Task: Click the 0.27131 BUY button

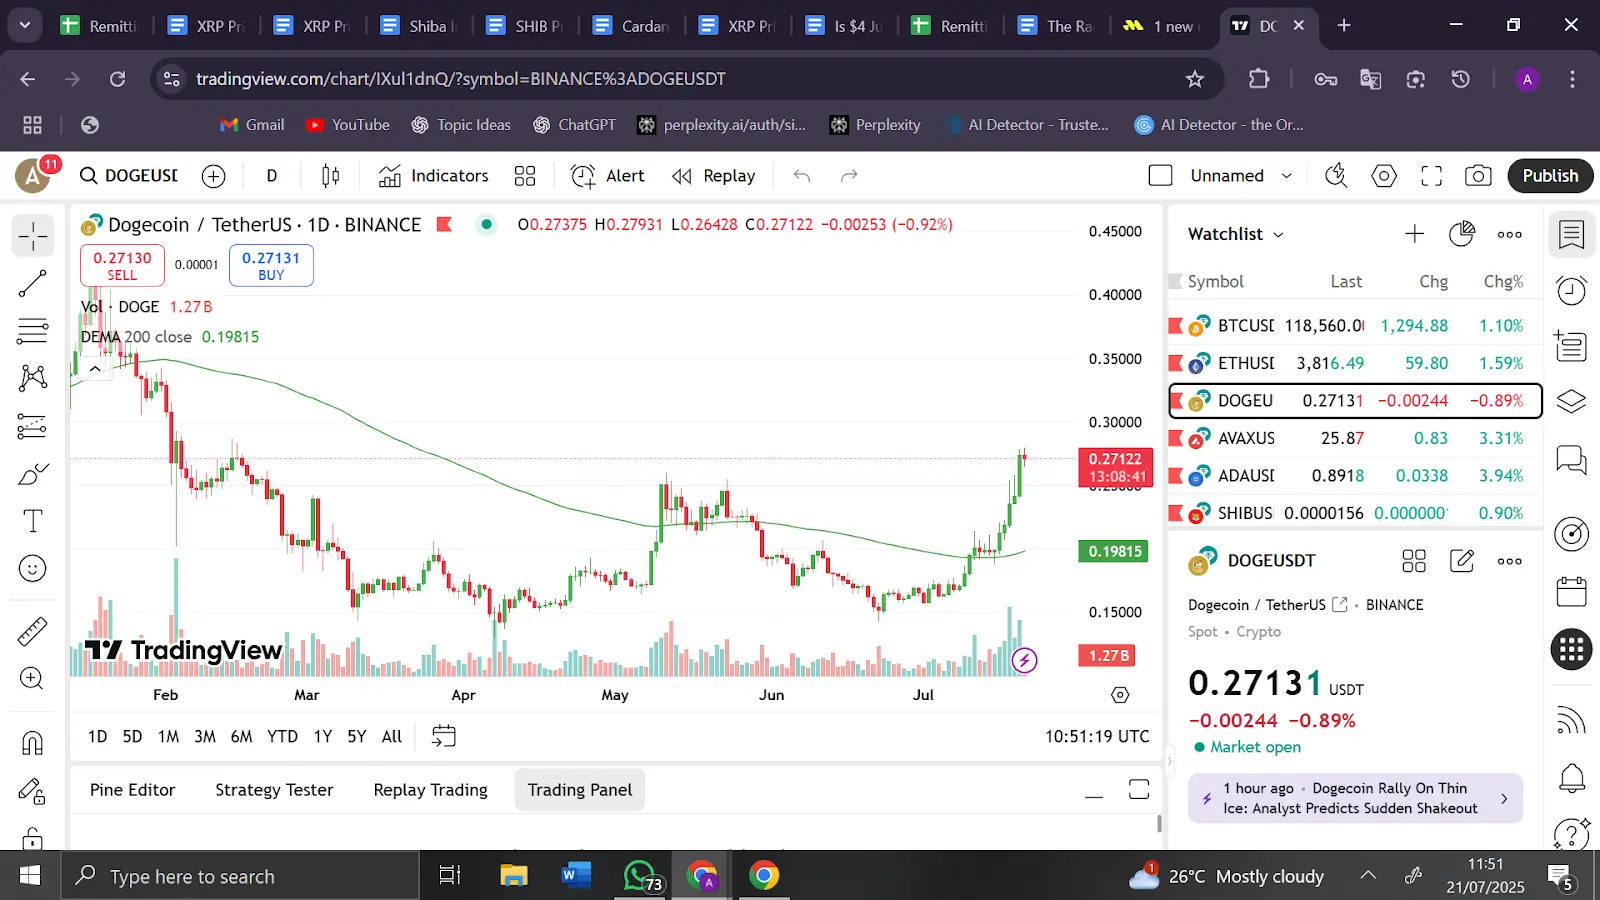Action: [271, 266]
